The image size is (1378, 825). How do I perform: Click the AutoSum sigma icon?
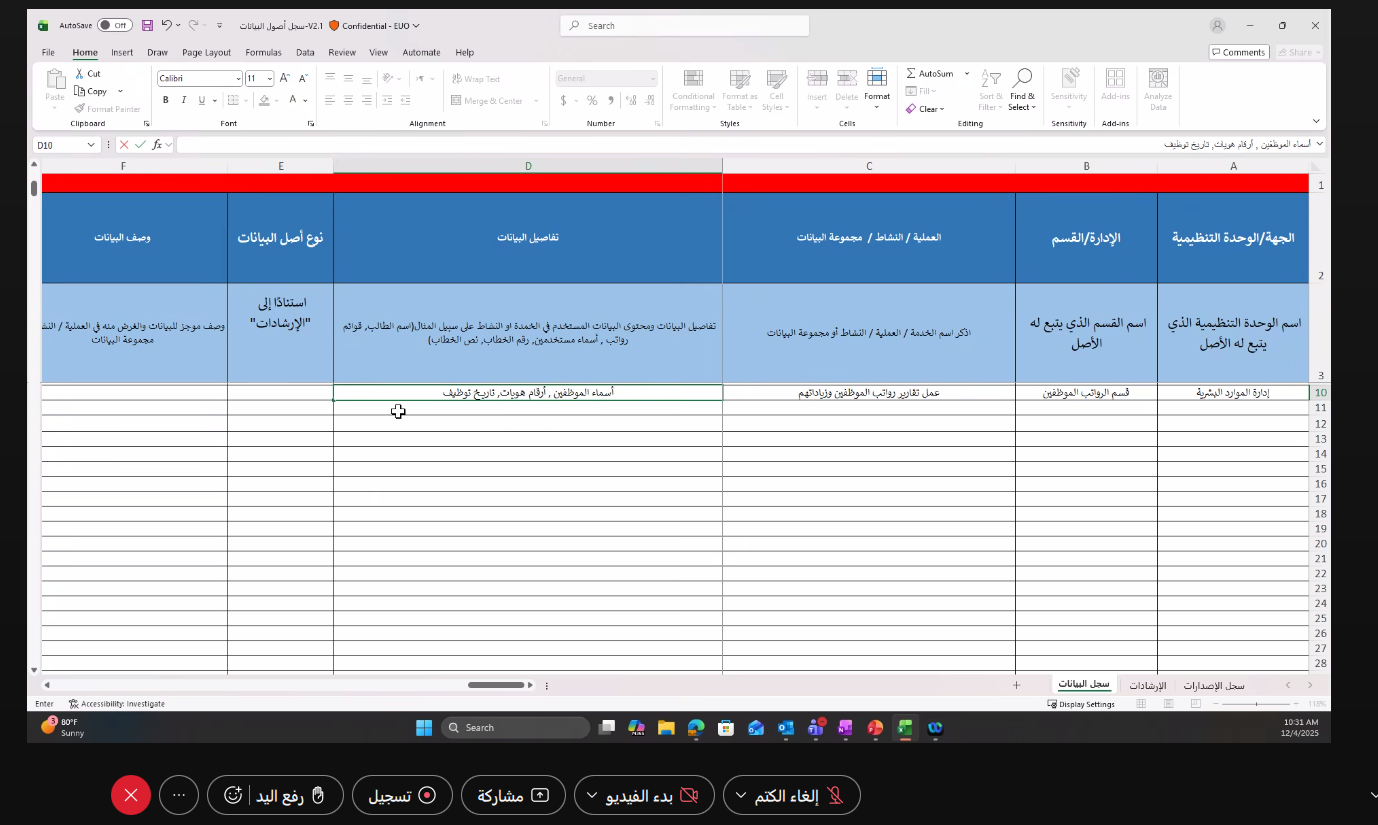911,74
